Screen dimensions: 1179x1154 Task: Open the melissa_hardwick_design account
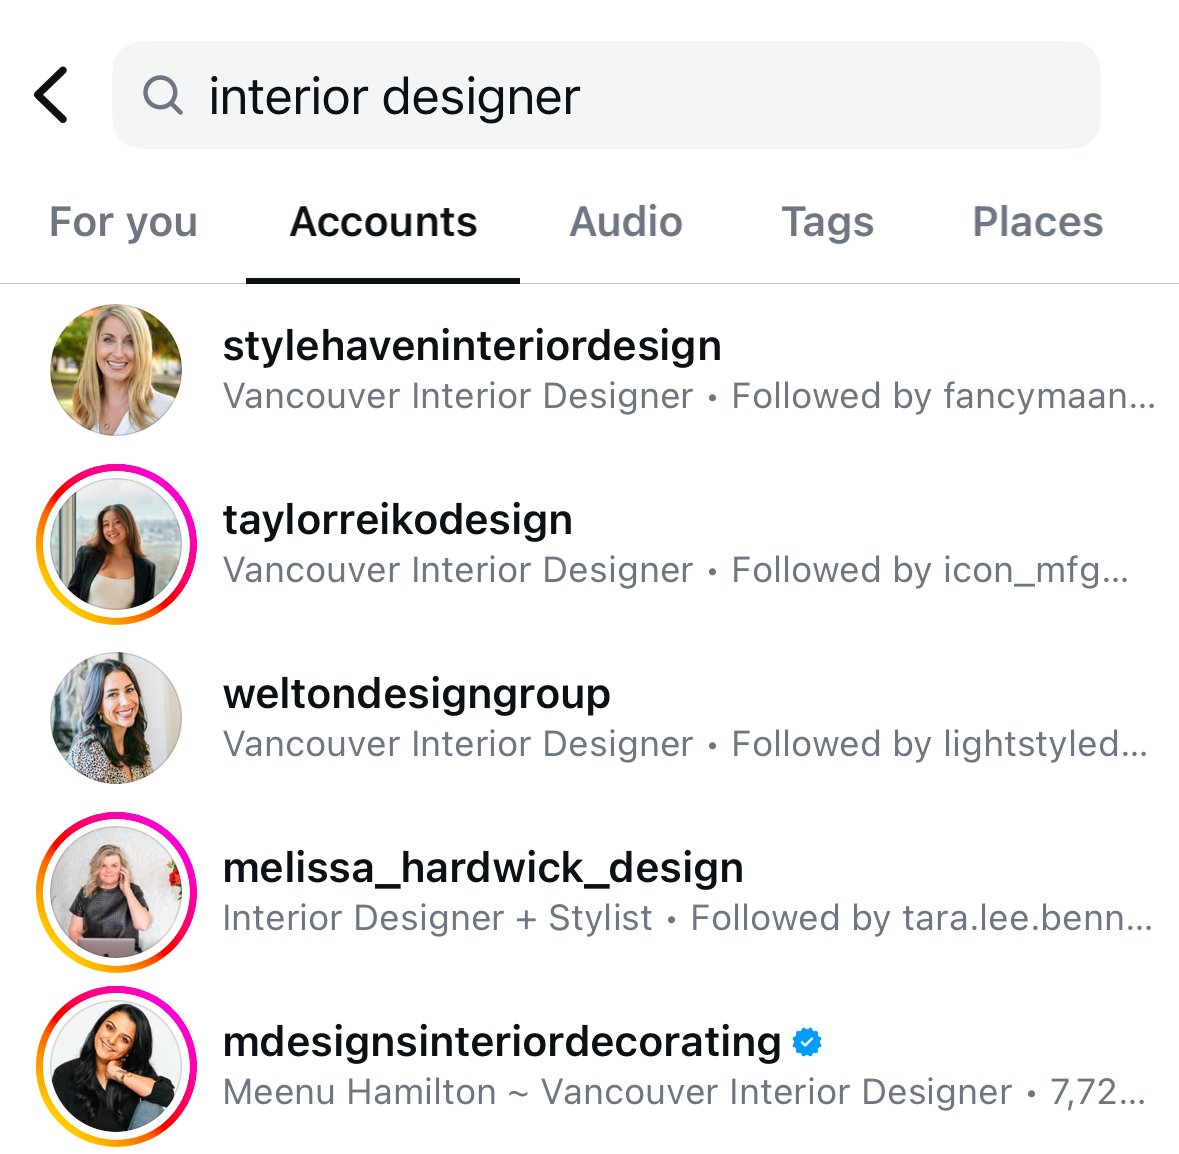(x=483, y=867)
